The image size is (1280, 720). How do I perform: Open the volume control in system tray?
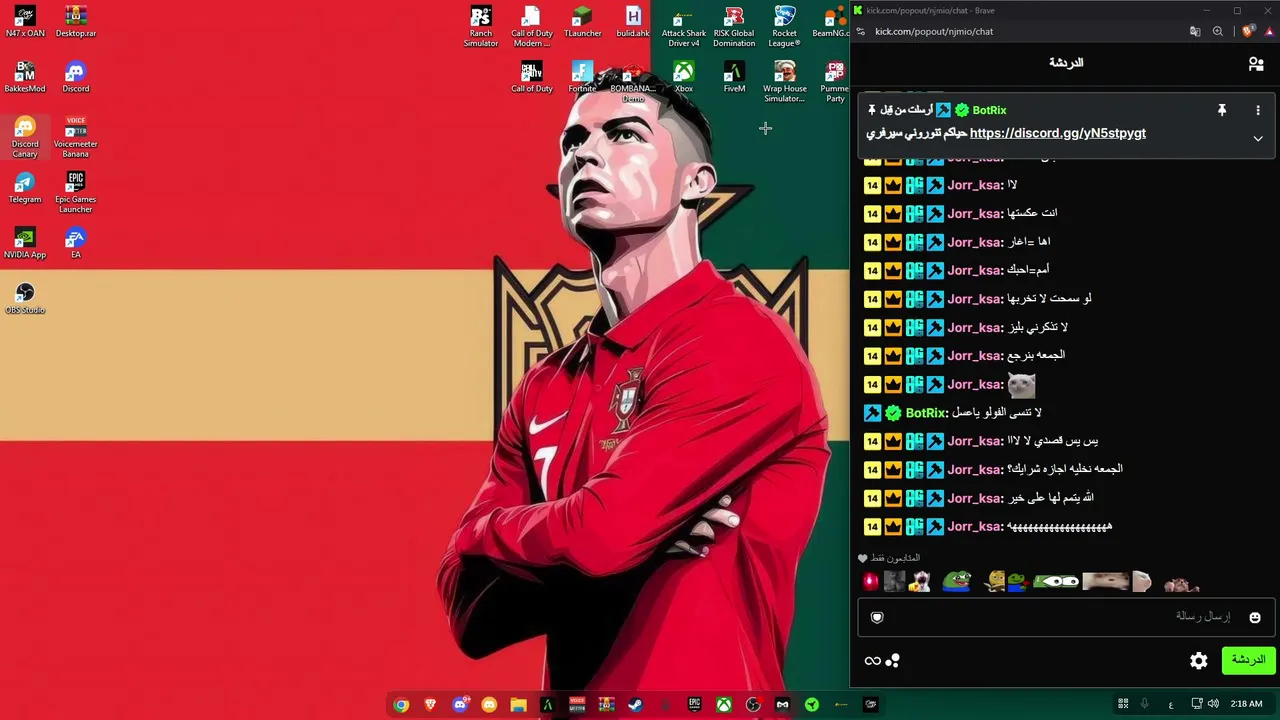pyautogui.click(x=1213, y=704)
